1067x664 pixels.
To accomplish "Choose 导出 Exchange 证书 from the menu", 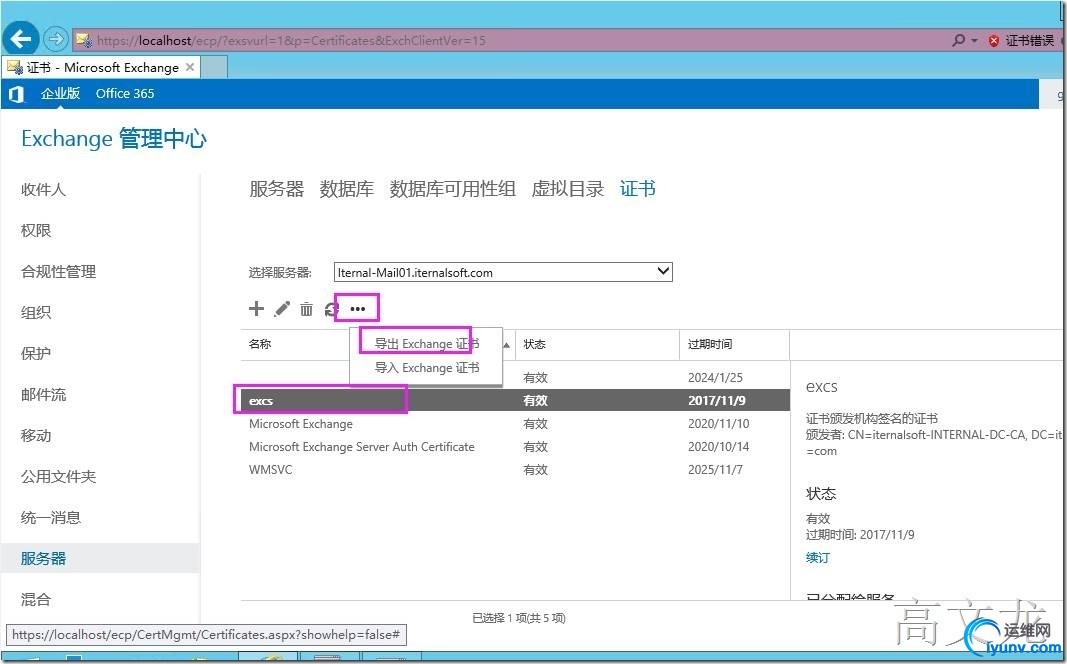I will tap(427, 344).
